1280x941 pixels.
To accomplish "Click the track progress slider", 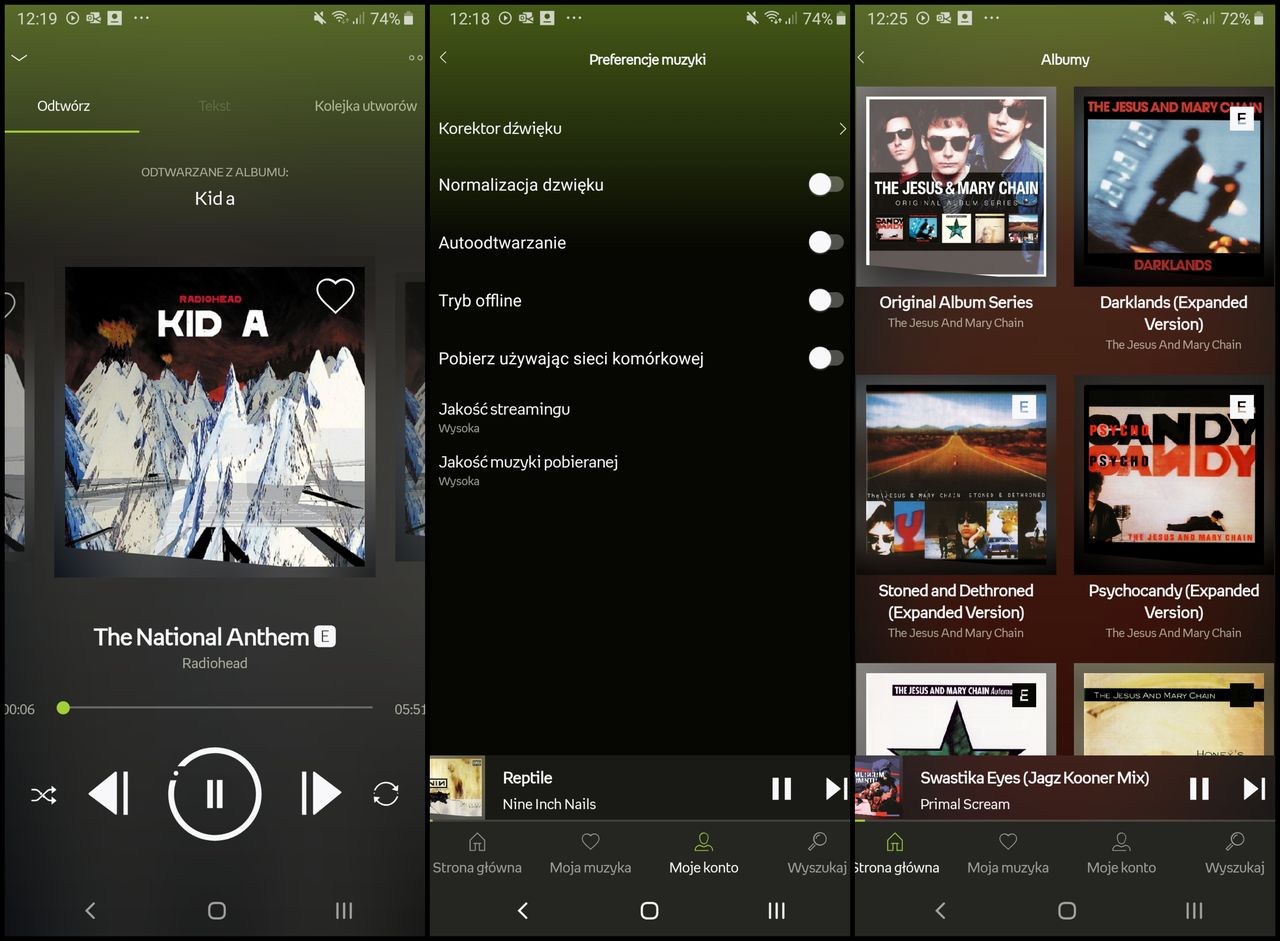I will 215,708.
